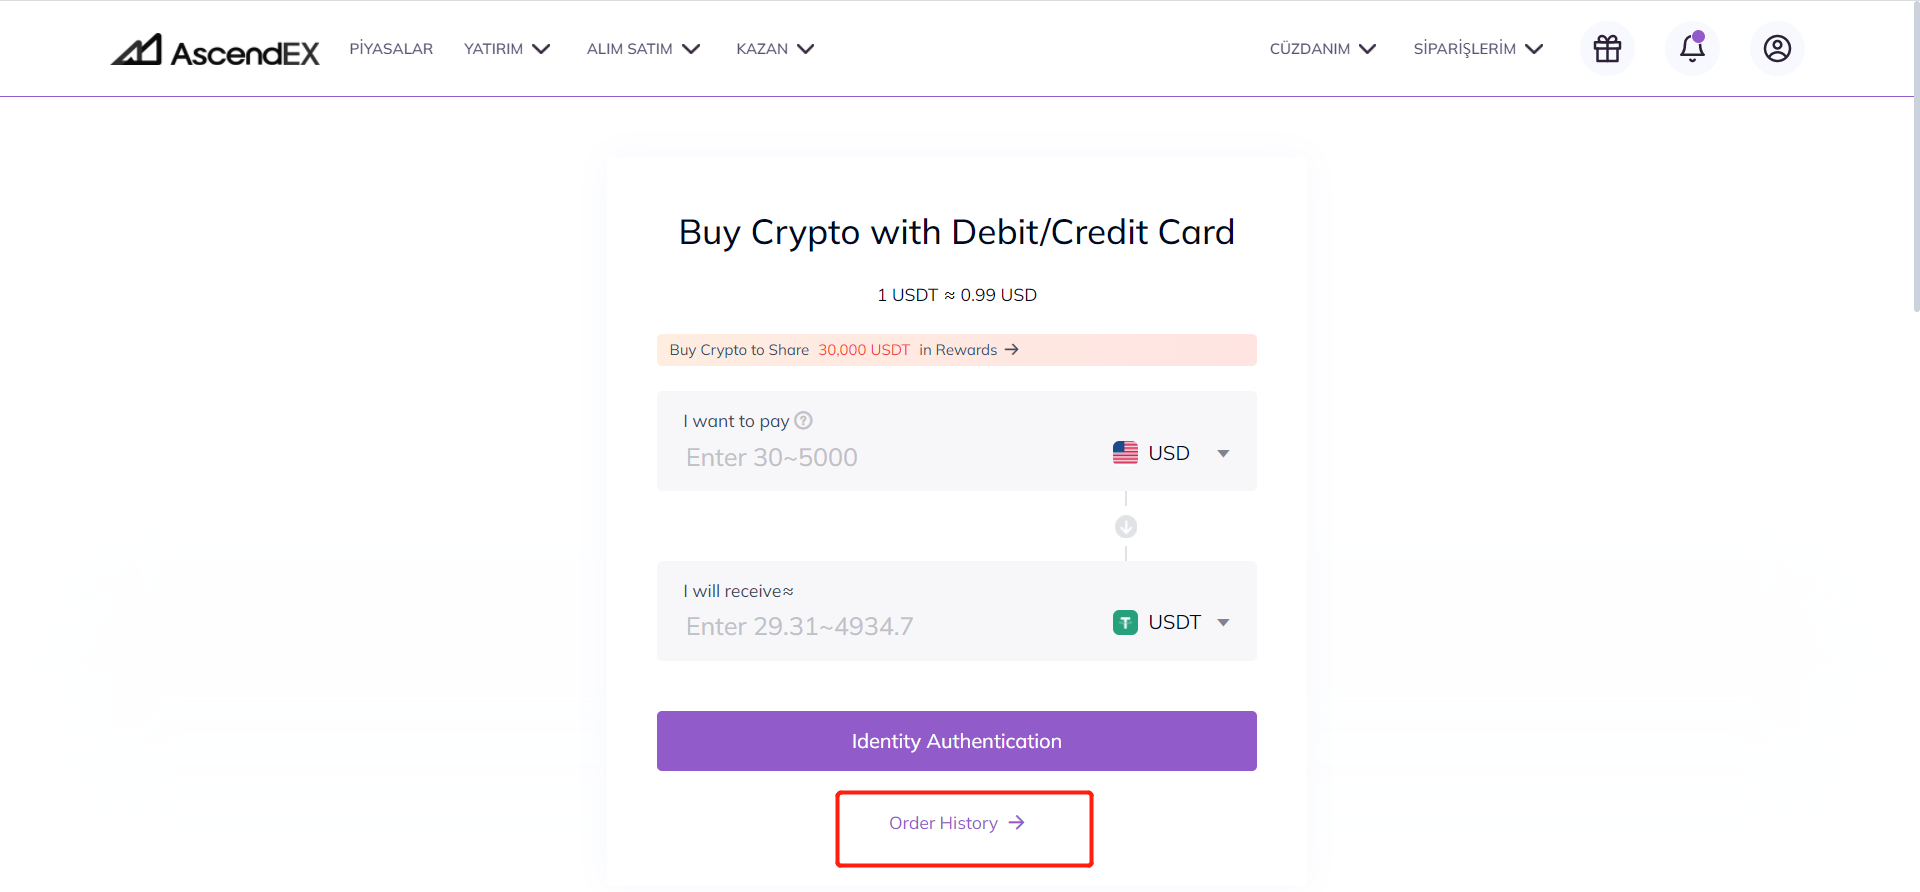
Task: Click the US flag icon
Action: (1125, 453)
